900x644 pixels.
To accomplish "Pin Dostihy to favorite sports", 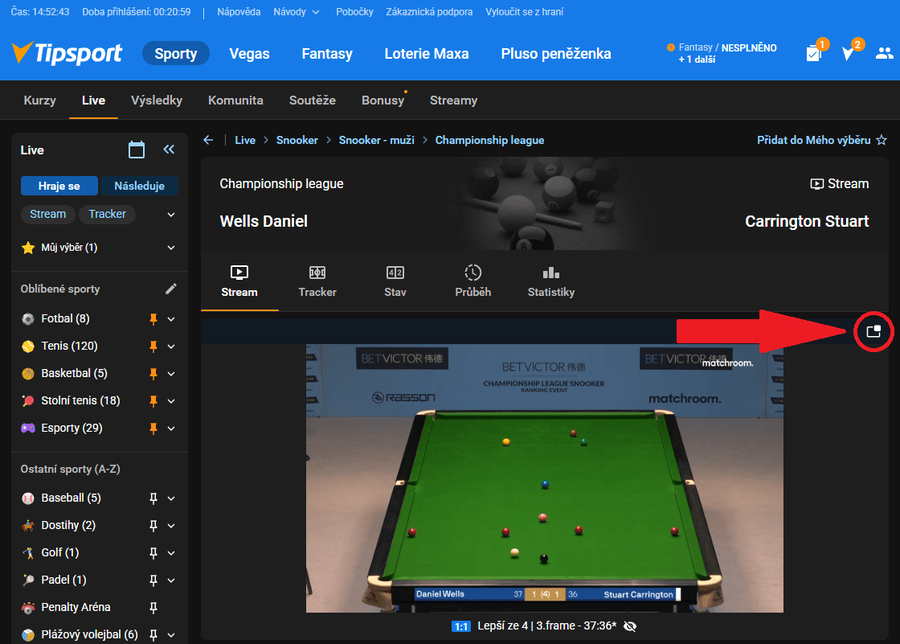I will point(153,526).
